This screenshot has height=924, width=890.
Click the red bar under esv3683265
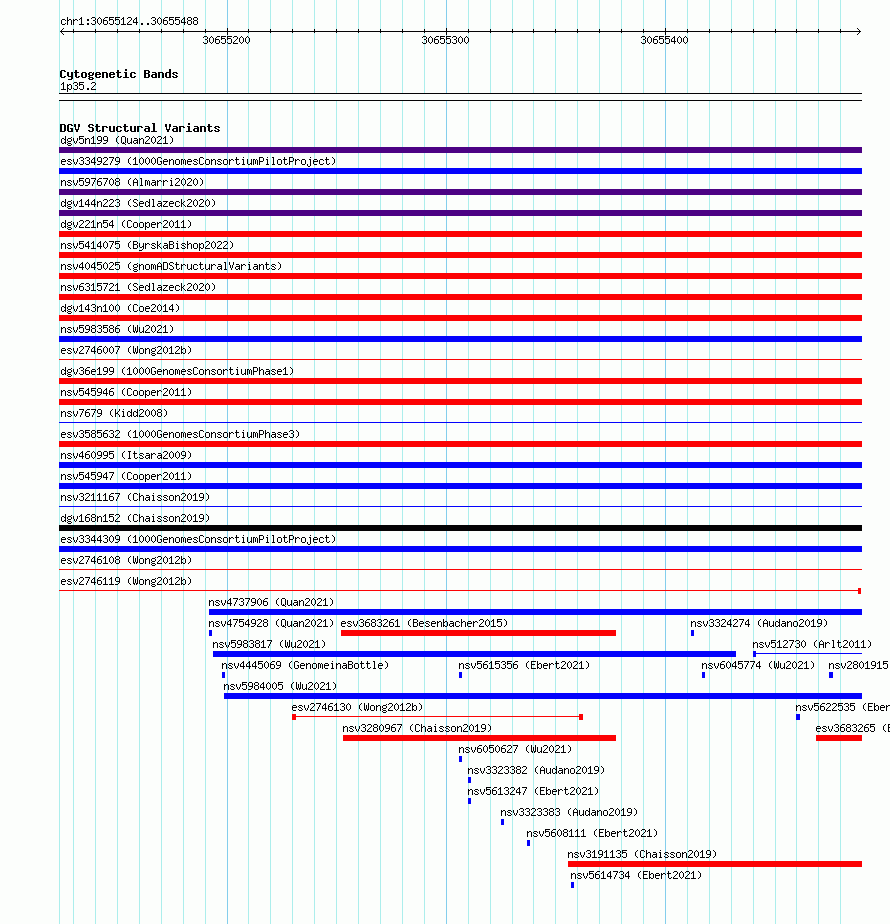point(839,738)
